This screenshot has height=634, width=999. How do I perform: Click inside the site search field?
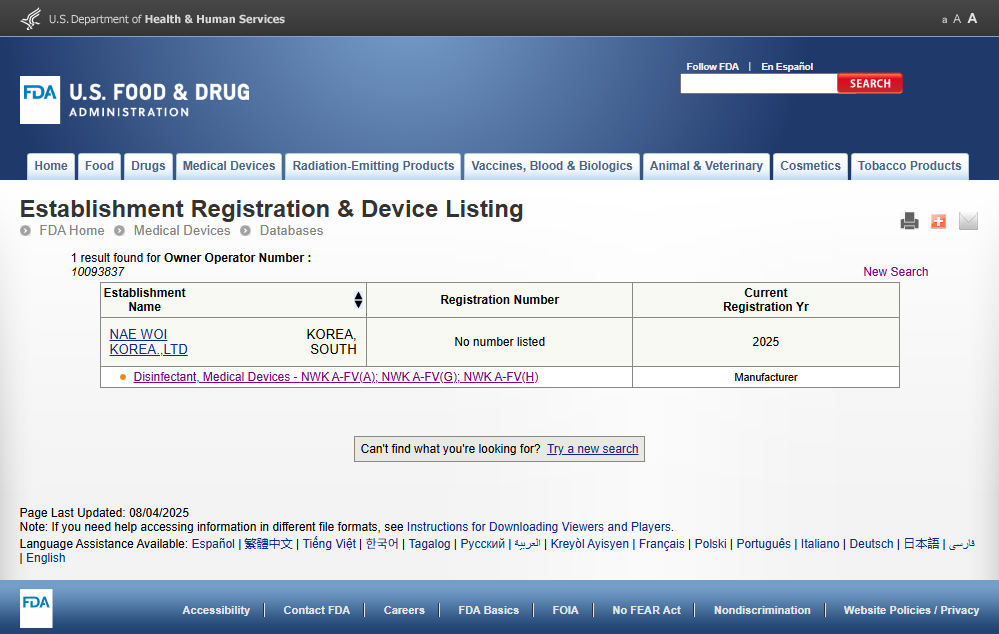(x=758, y=84)
